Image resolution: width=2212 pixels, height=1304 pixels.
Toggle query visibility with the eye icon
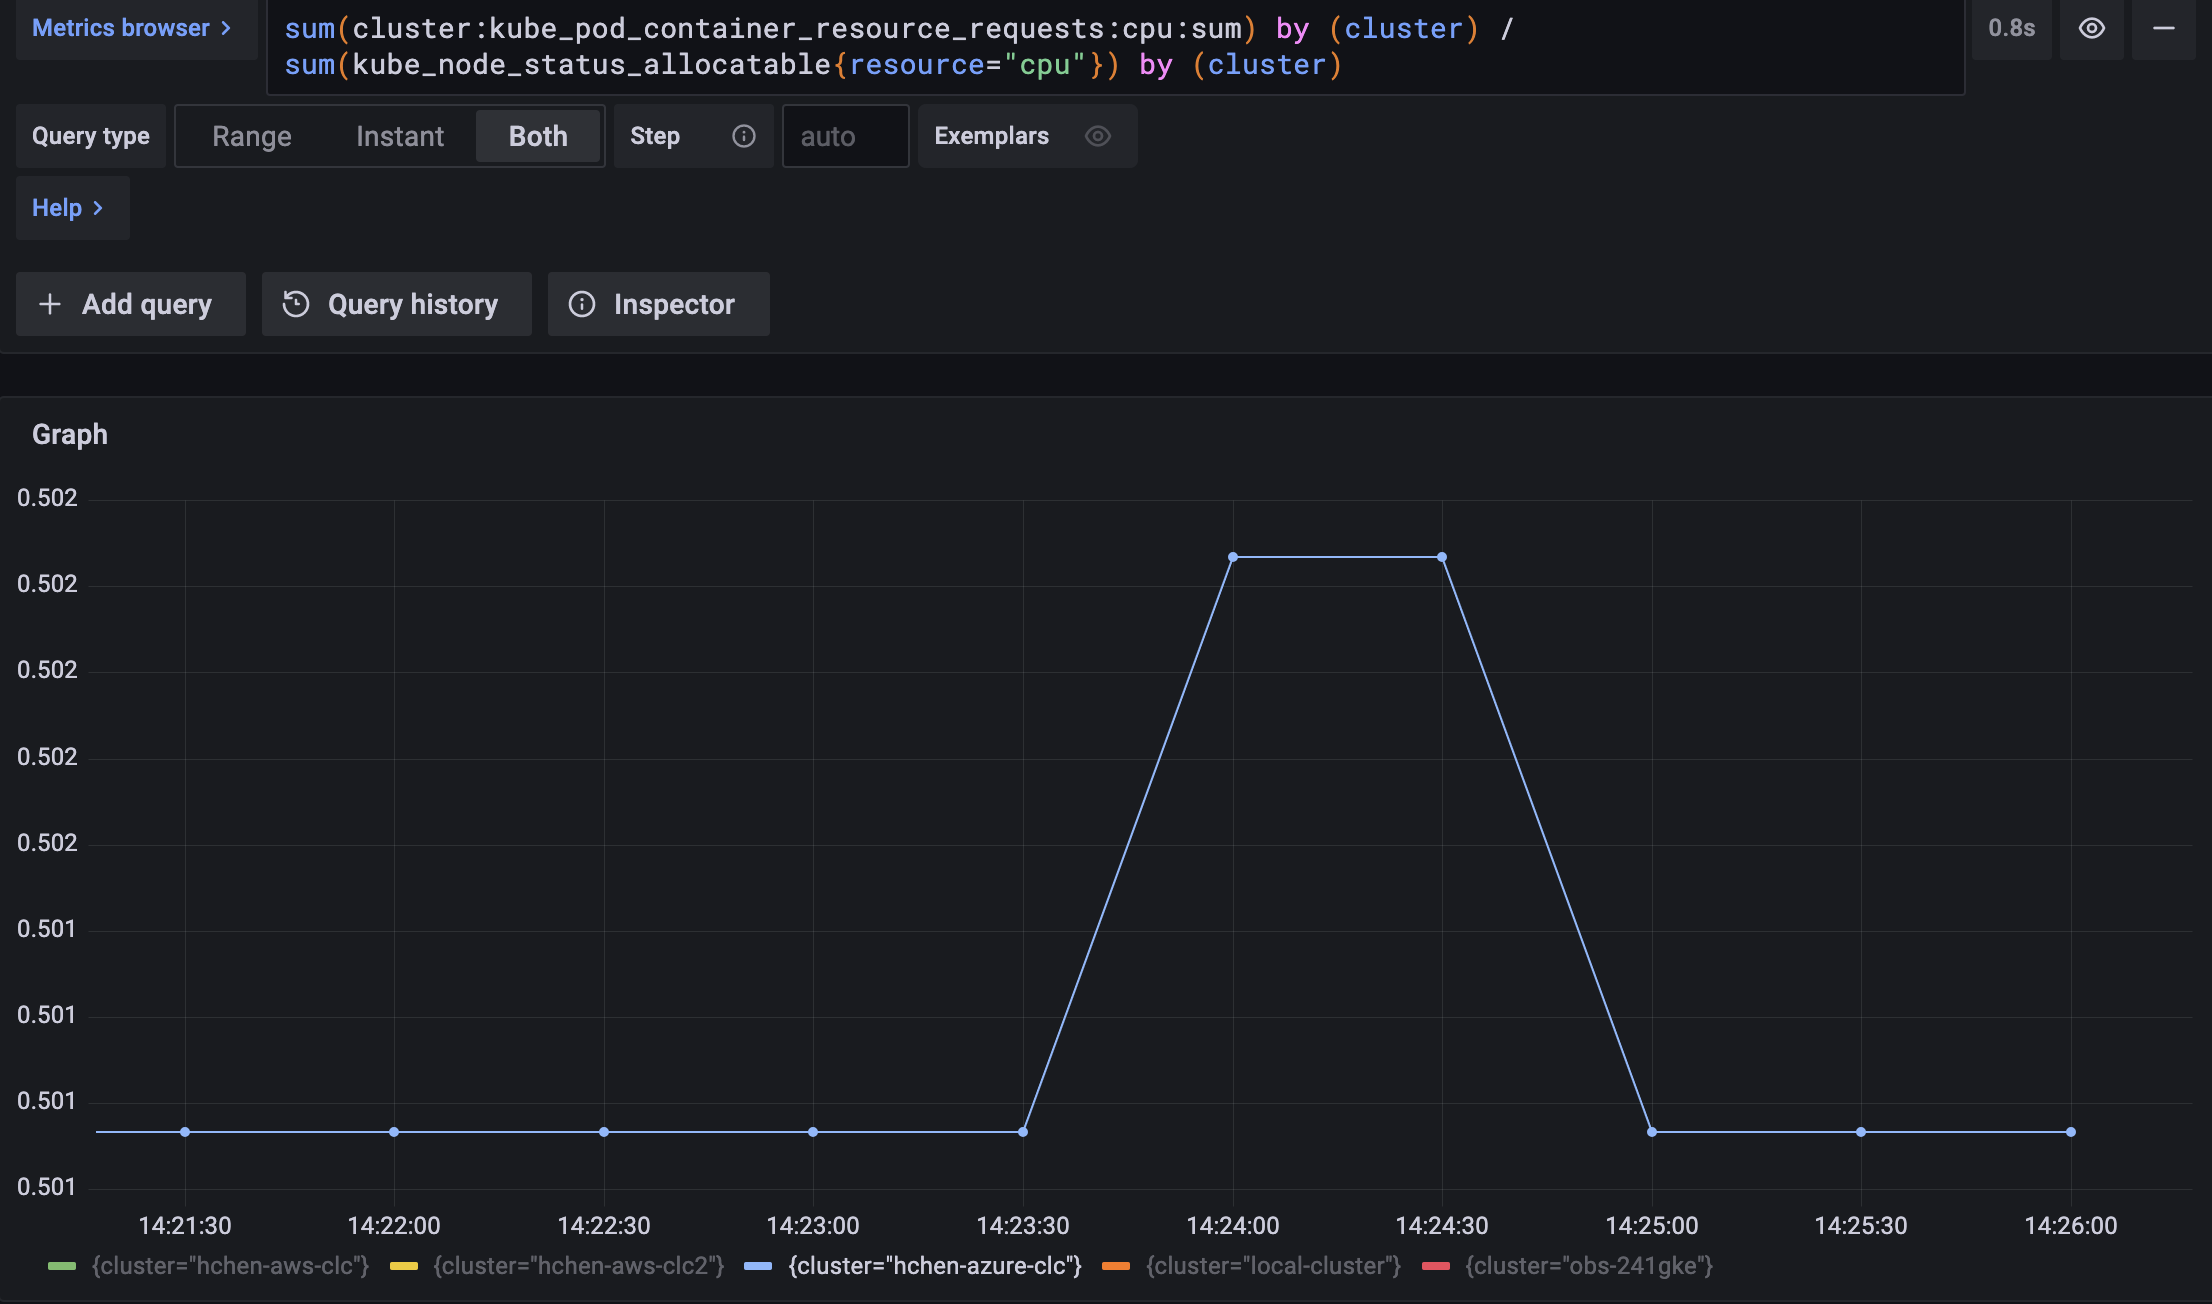pyautogui.click(x=2091, y=29)
